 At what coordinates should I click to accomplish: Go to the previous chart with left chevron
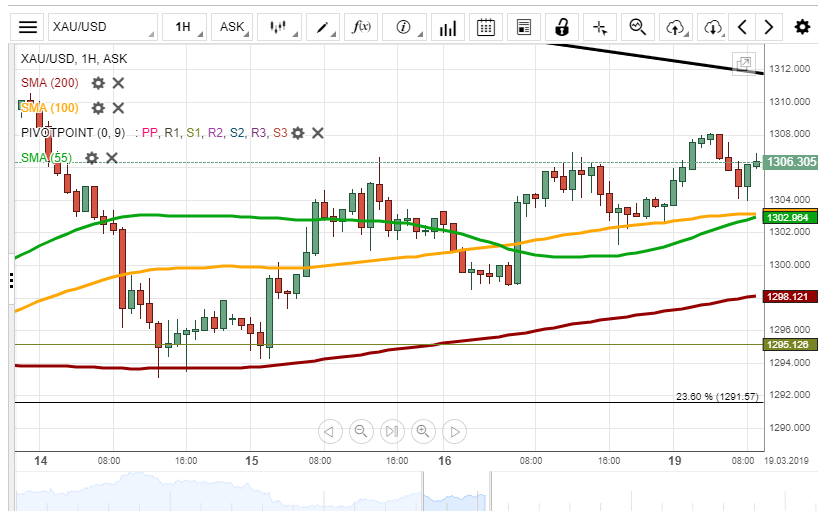(x=742, y=27)
